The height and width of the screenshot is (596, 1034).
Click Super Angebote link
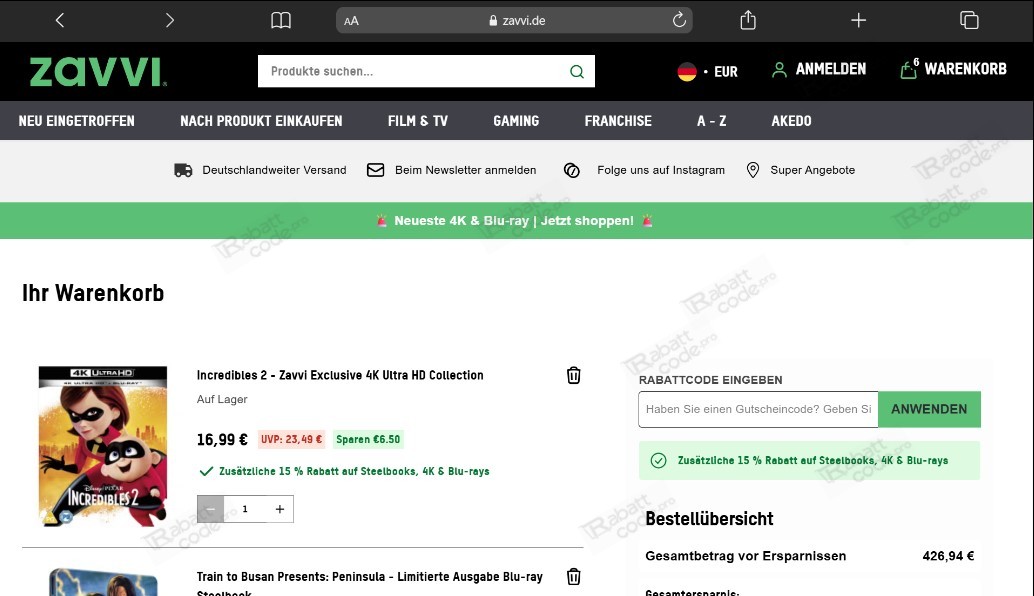click(812, 170)
